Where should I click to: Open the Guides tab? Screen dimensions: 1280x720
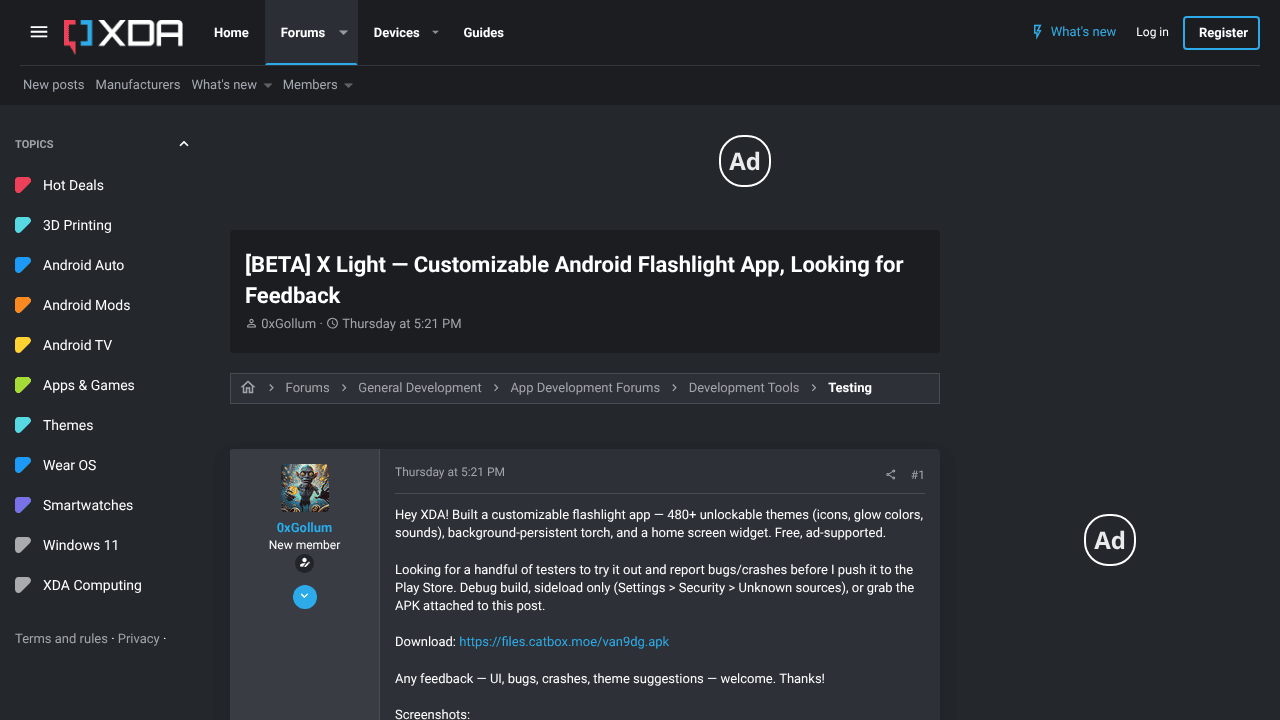click(x=483, y=33)
